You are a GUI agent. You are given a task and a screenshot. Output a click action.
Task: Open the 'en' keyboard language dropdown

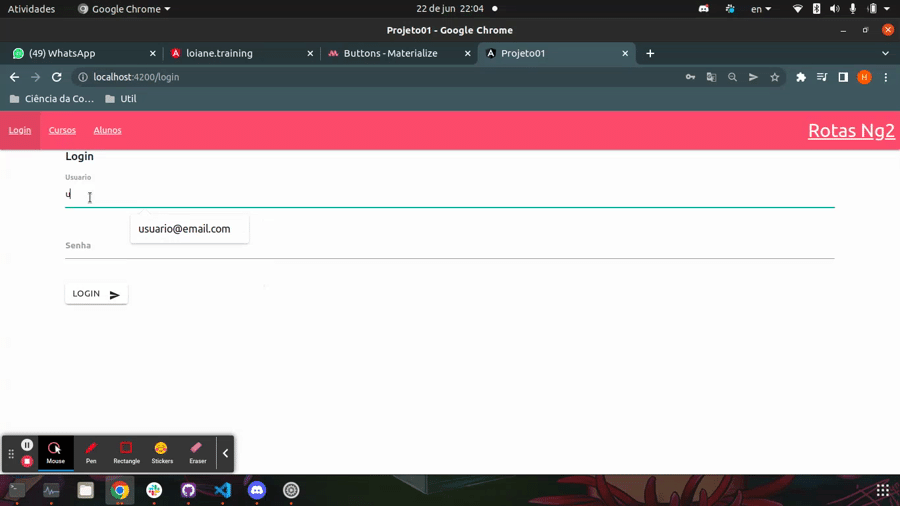[x=761, y=9]
